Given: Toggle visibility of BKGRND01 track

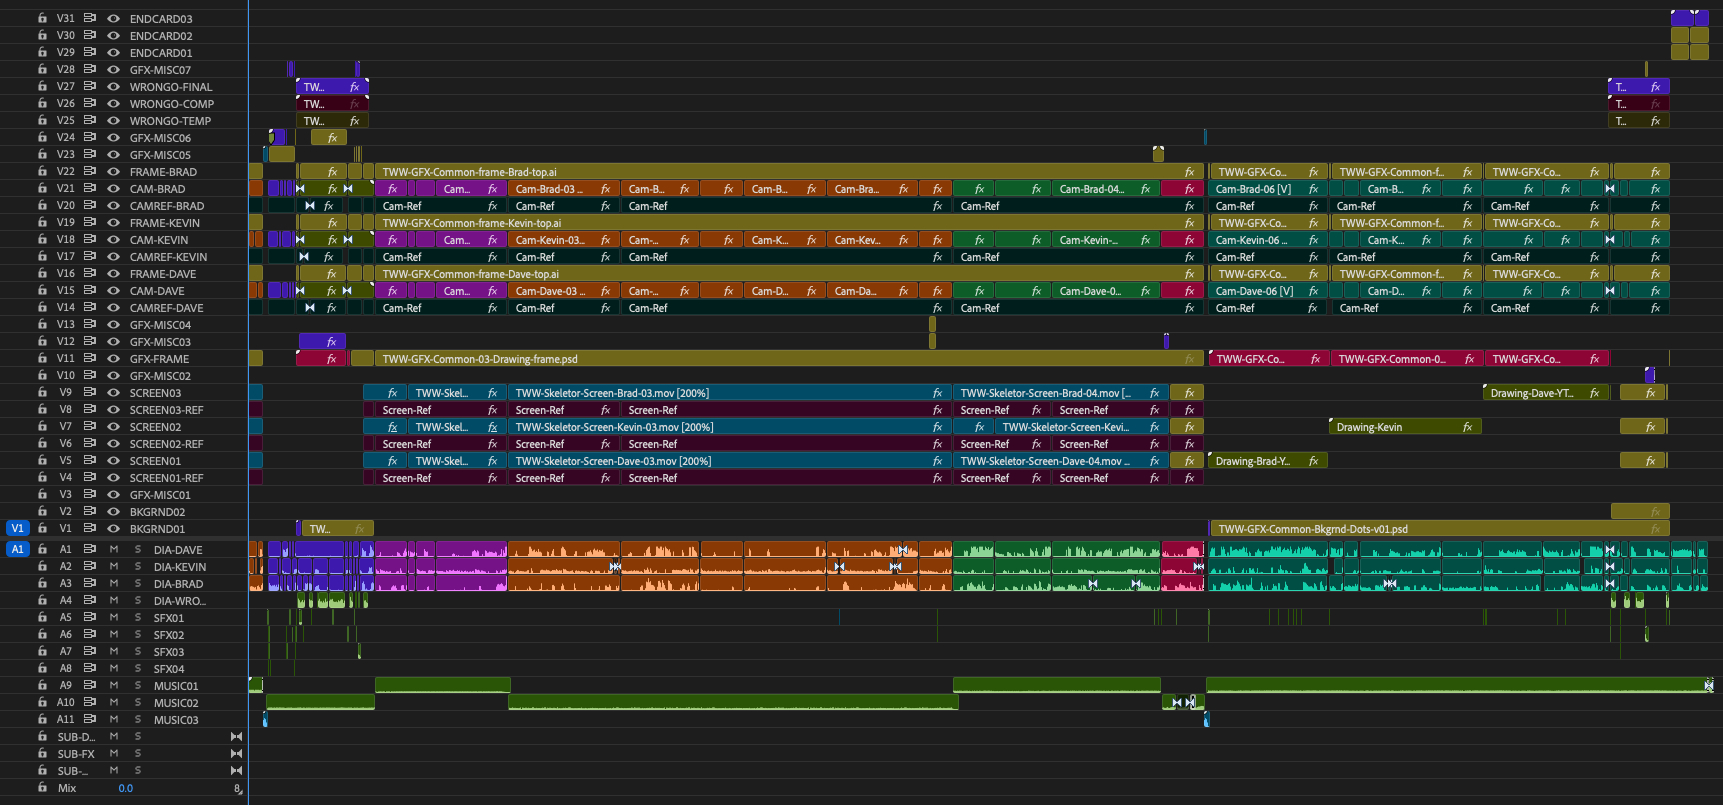Looking at the screenshot, I should (113, 528).
